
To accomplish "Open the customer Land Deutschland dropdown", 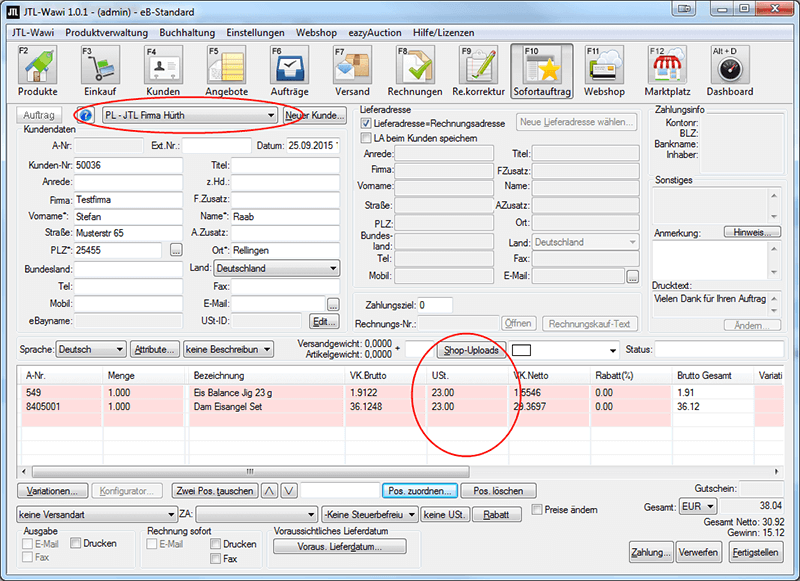I will click(x=277, y=268).
